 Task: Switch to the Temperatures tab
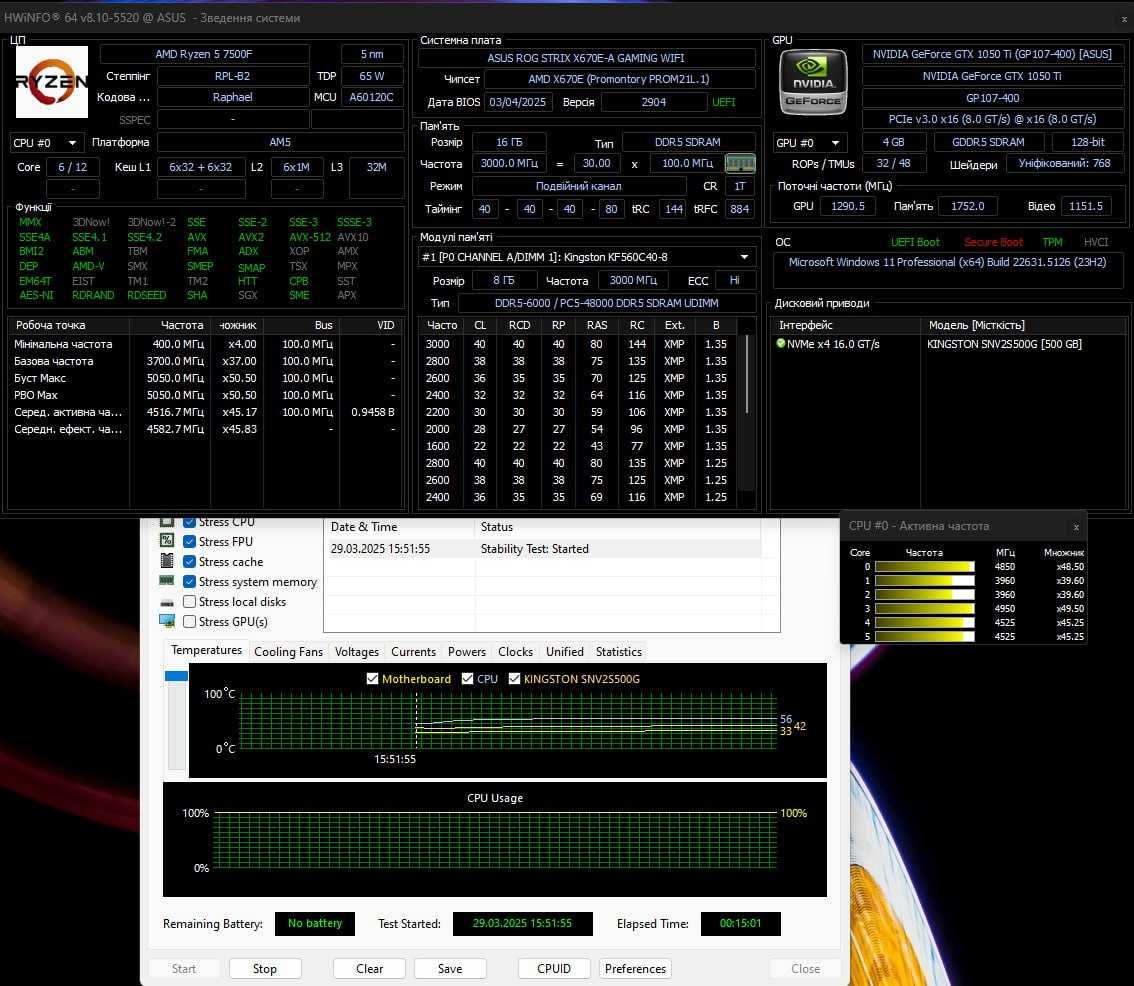pos(206,650)
